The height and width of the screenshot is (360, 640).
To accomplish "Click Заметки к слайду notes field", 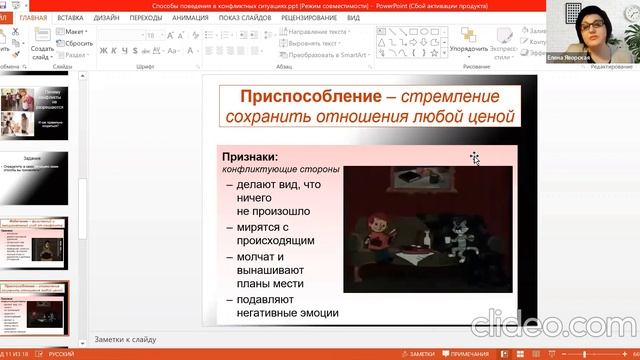I will (x=125, y=340).
